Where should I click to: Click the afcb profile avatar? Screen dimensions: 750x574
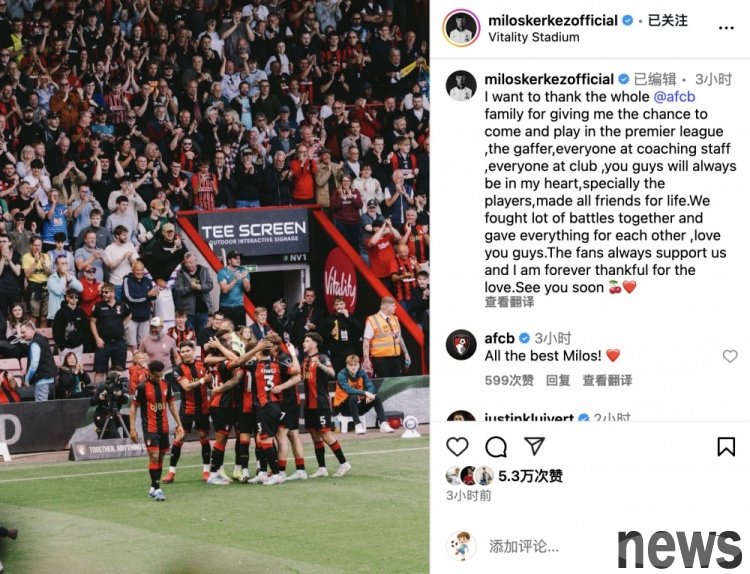461,344
